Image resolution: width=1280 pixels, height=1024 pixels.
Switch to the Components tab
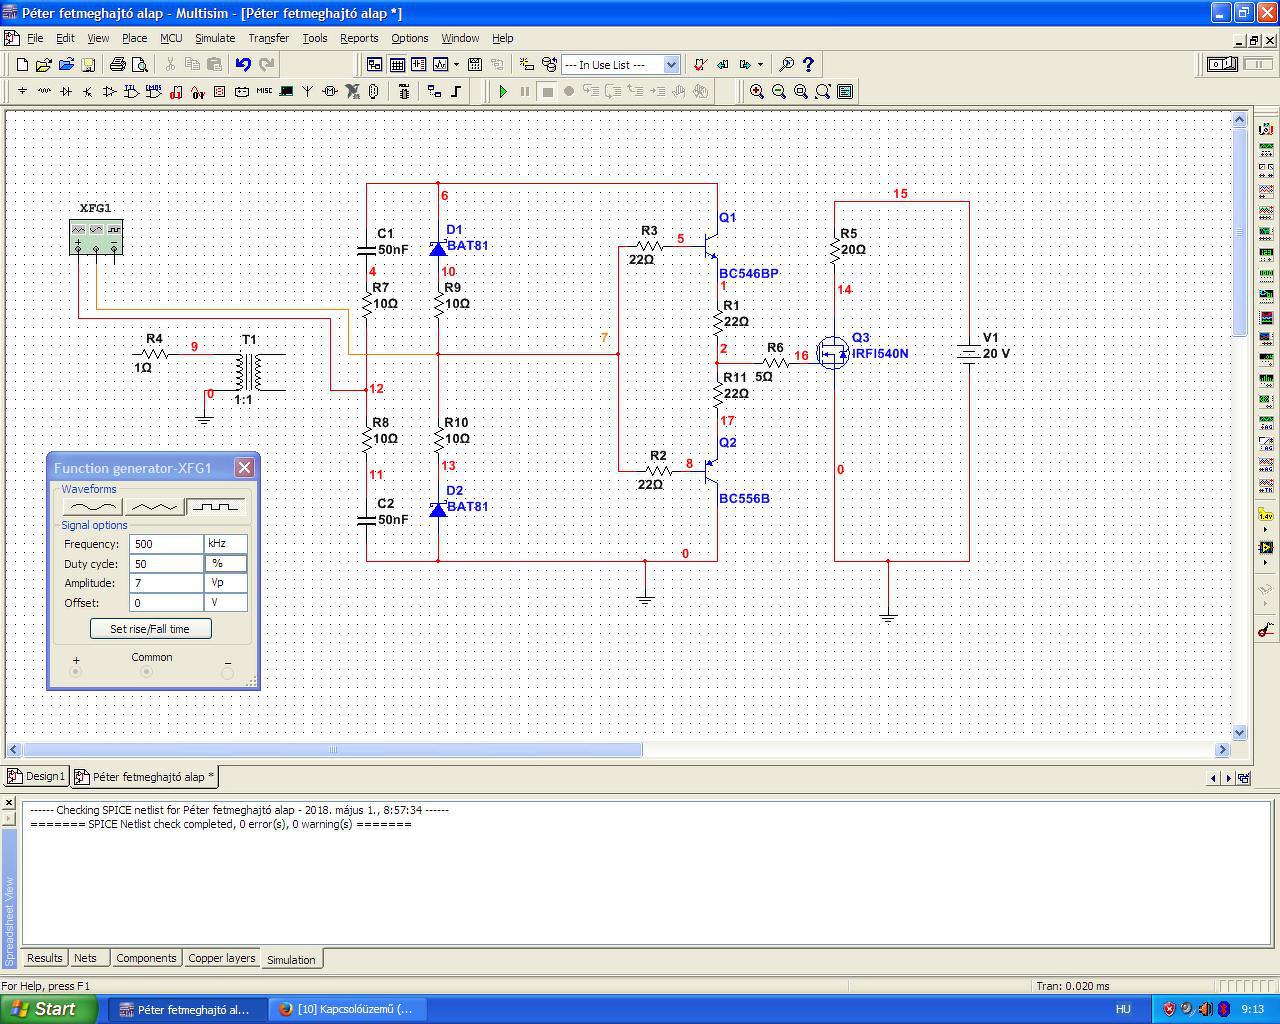pos(146,958)
